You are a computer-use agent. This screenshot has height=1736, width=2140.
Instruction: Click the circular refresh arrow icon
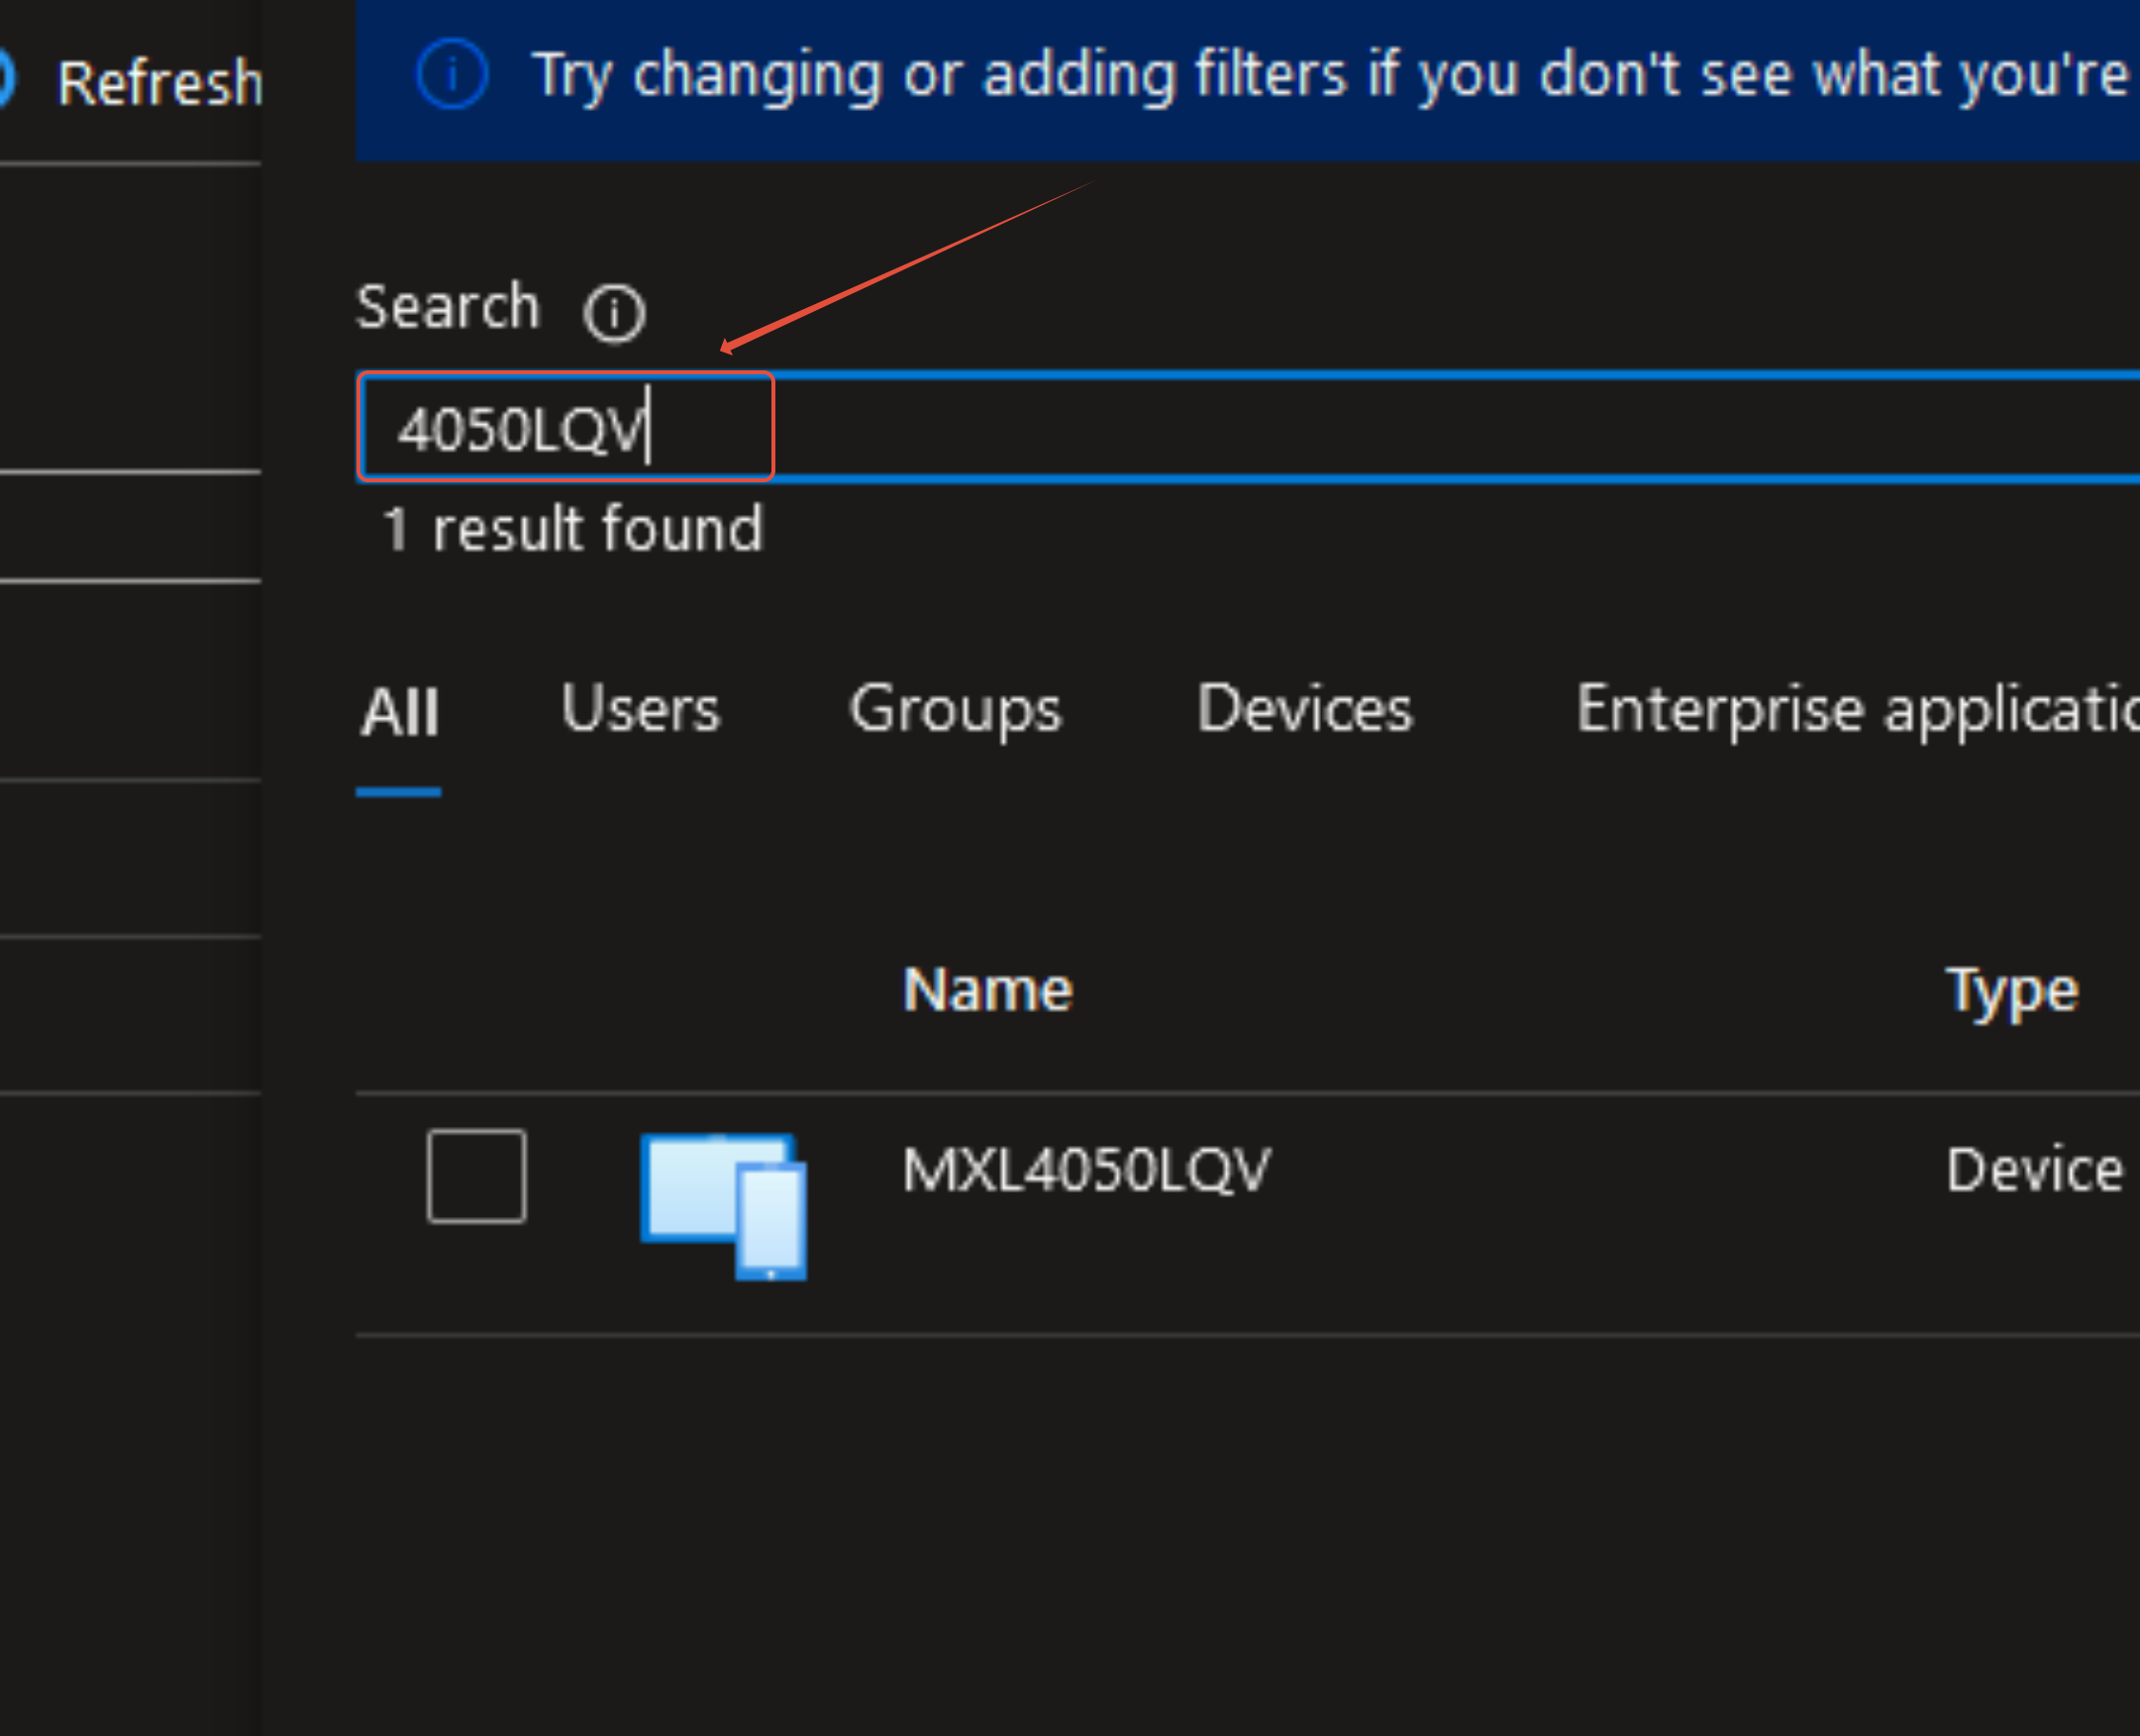pyautogui.click(x=5, y=80)
